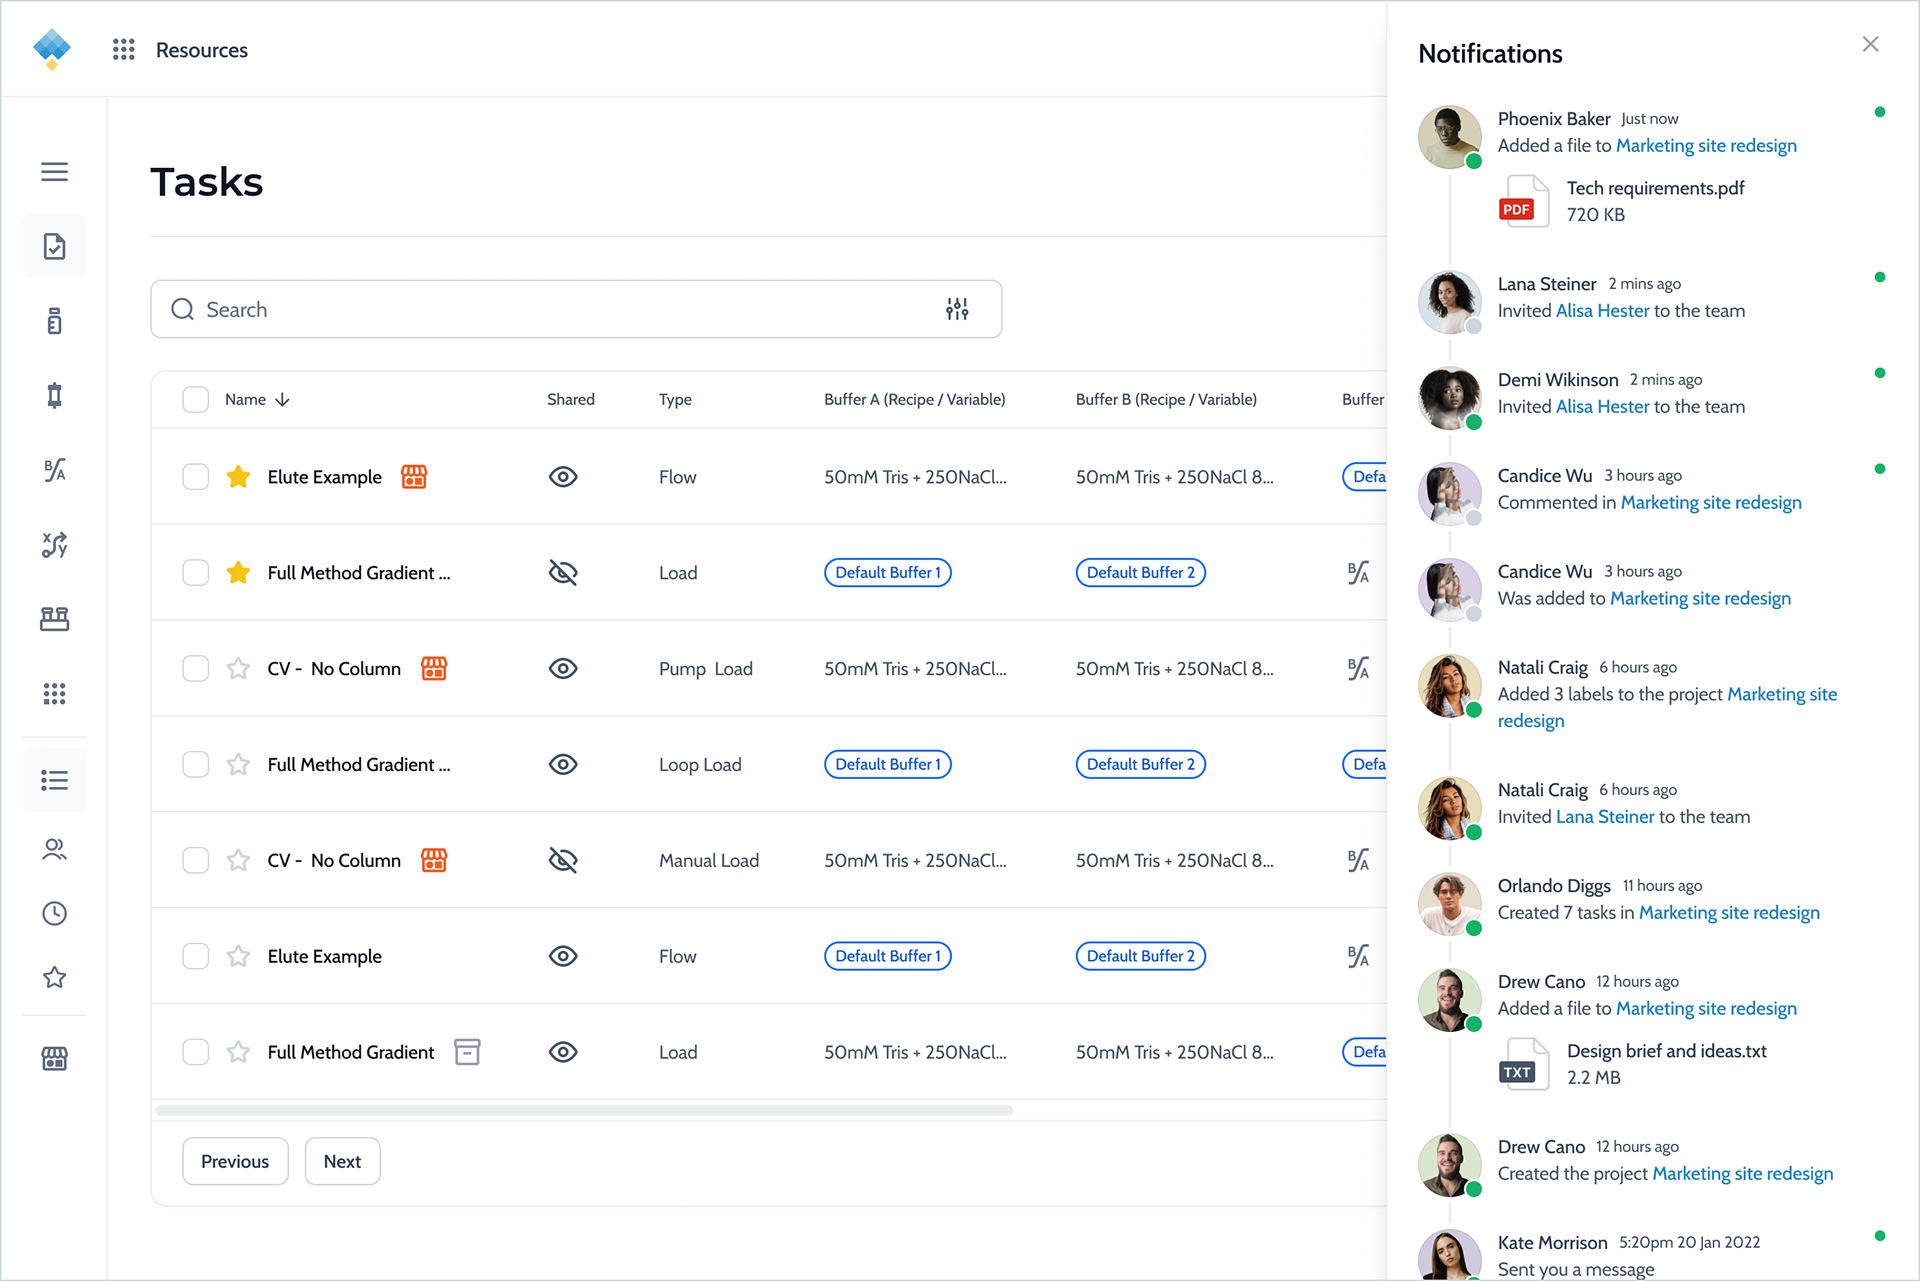Toggle shared visibility for the Manual Load row
Image resolution: width=1920 pixels, height=1281 pixels.
pyautogui.click(x=563, y=860)
